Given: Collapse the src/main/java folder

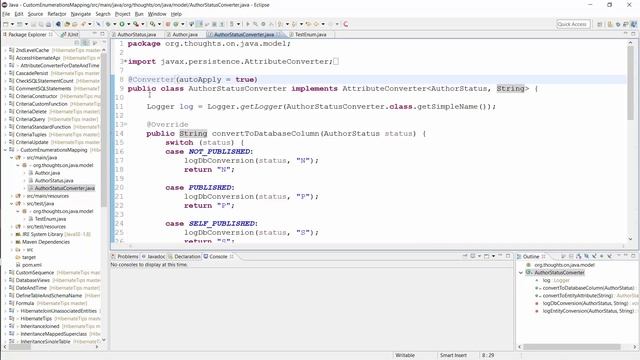Looking at the screenshot, I should pos(12,158).
